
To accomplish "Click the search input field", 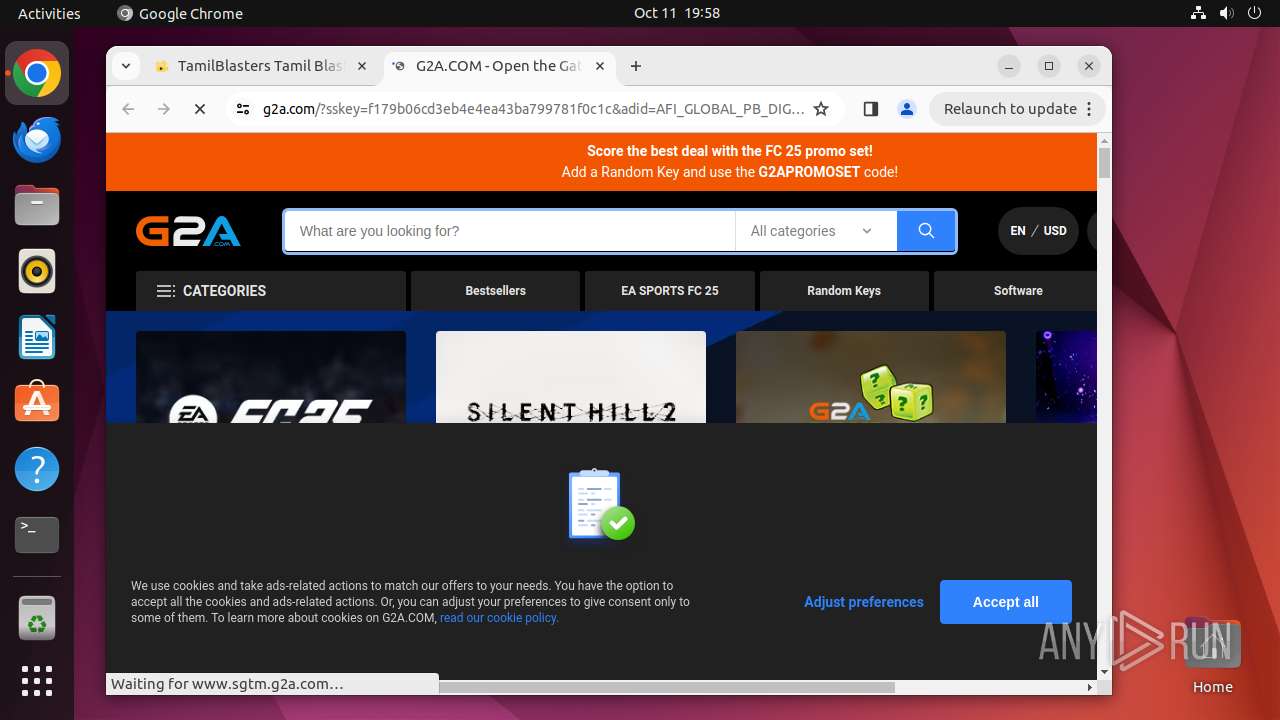I will tap(510, 231).
